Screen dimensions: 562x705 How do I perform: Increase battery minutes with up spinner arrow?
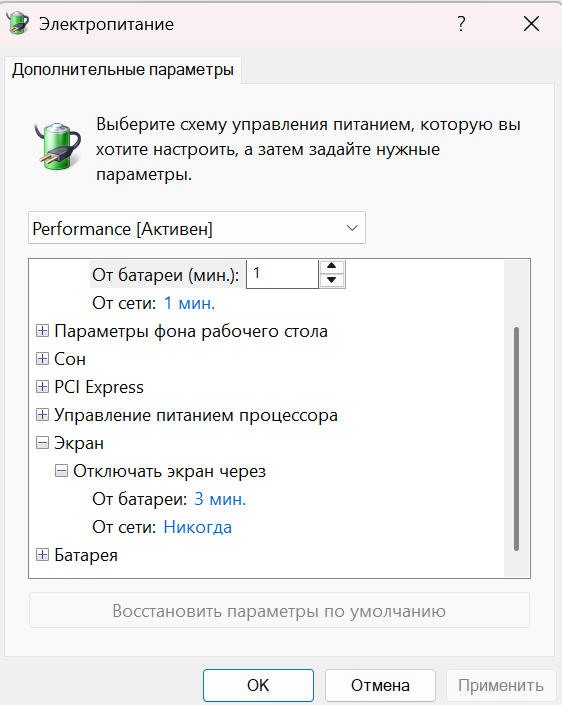[332, 267]
